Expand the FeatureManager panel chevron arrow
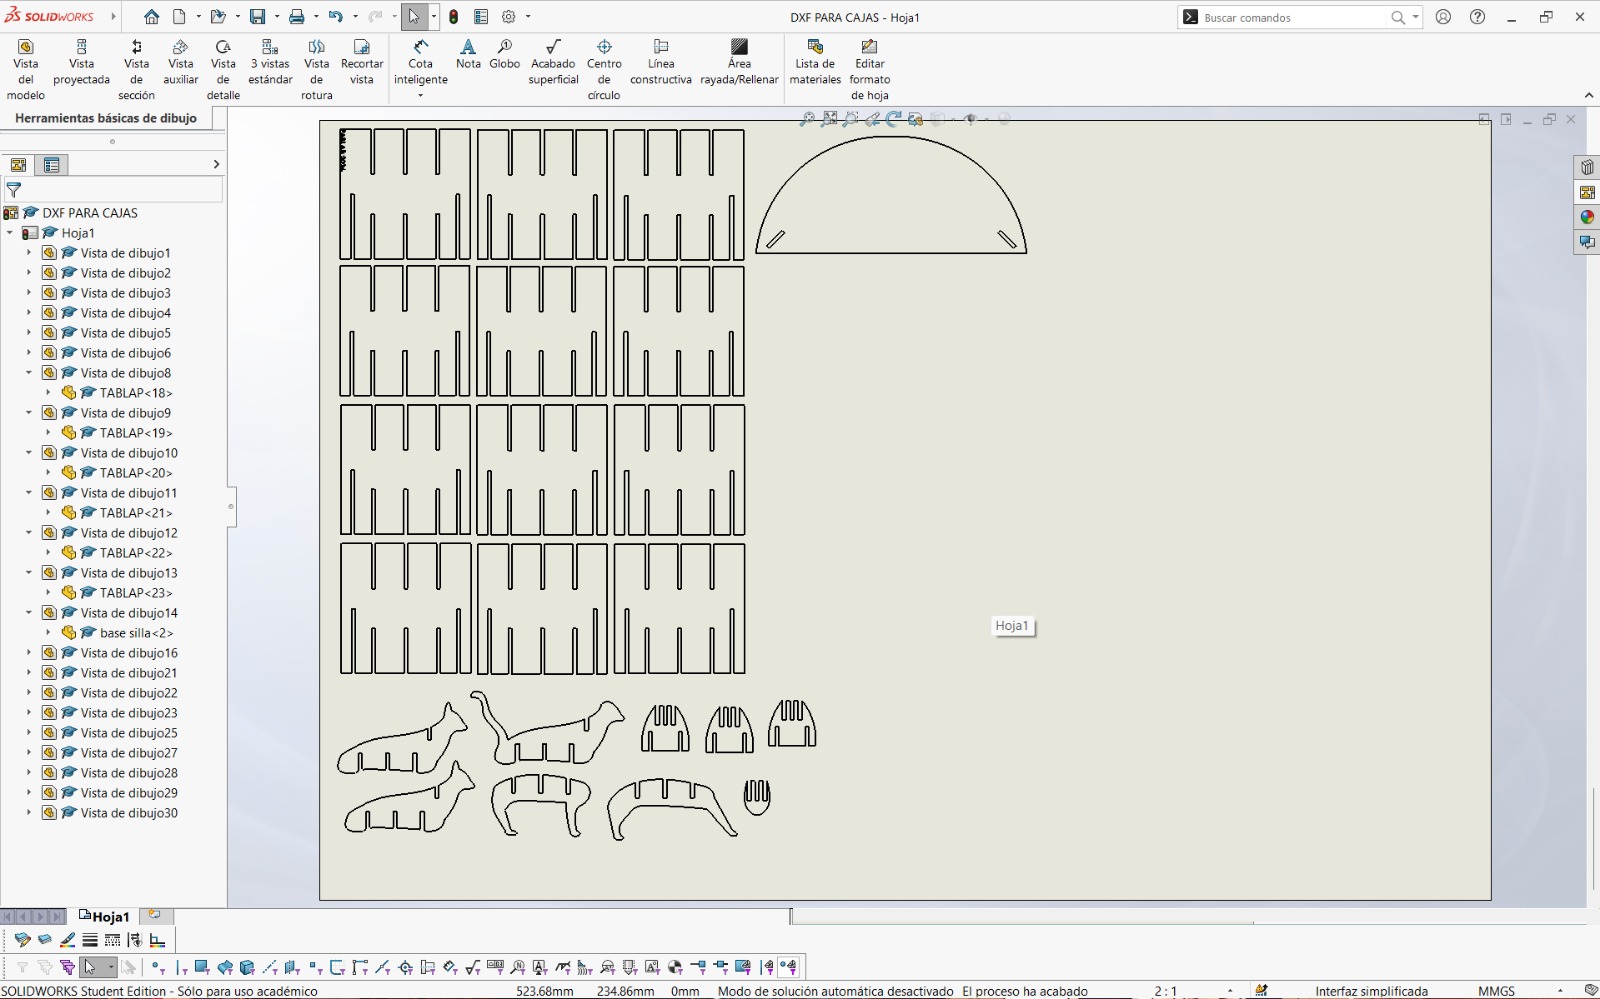1600x999 pixels. point(216,164)
